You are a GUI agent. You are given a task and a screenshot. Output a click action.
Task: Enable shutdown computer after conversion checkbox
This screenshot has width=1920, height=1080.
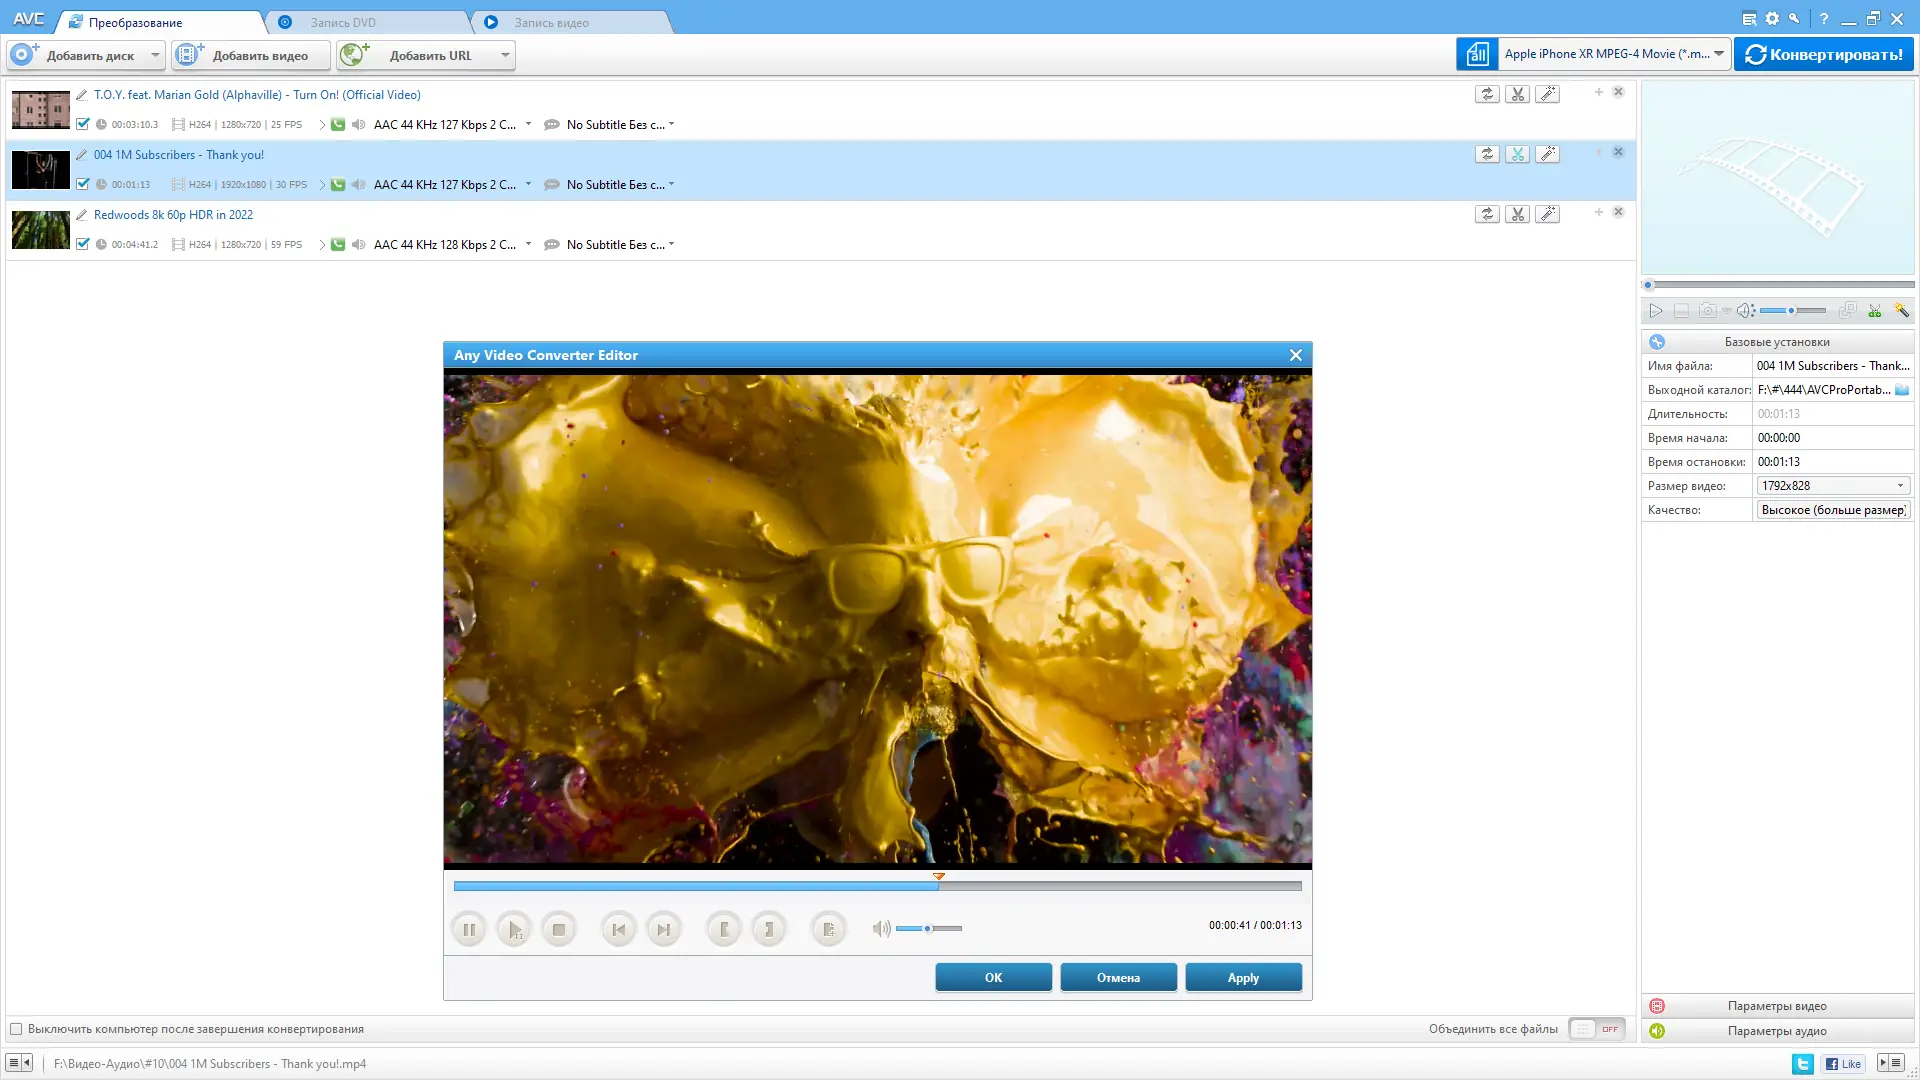tap(16, 1029)
